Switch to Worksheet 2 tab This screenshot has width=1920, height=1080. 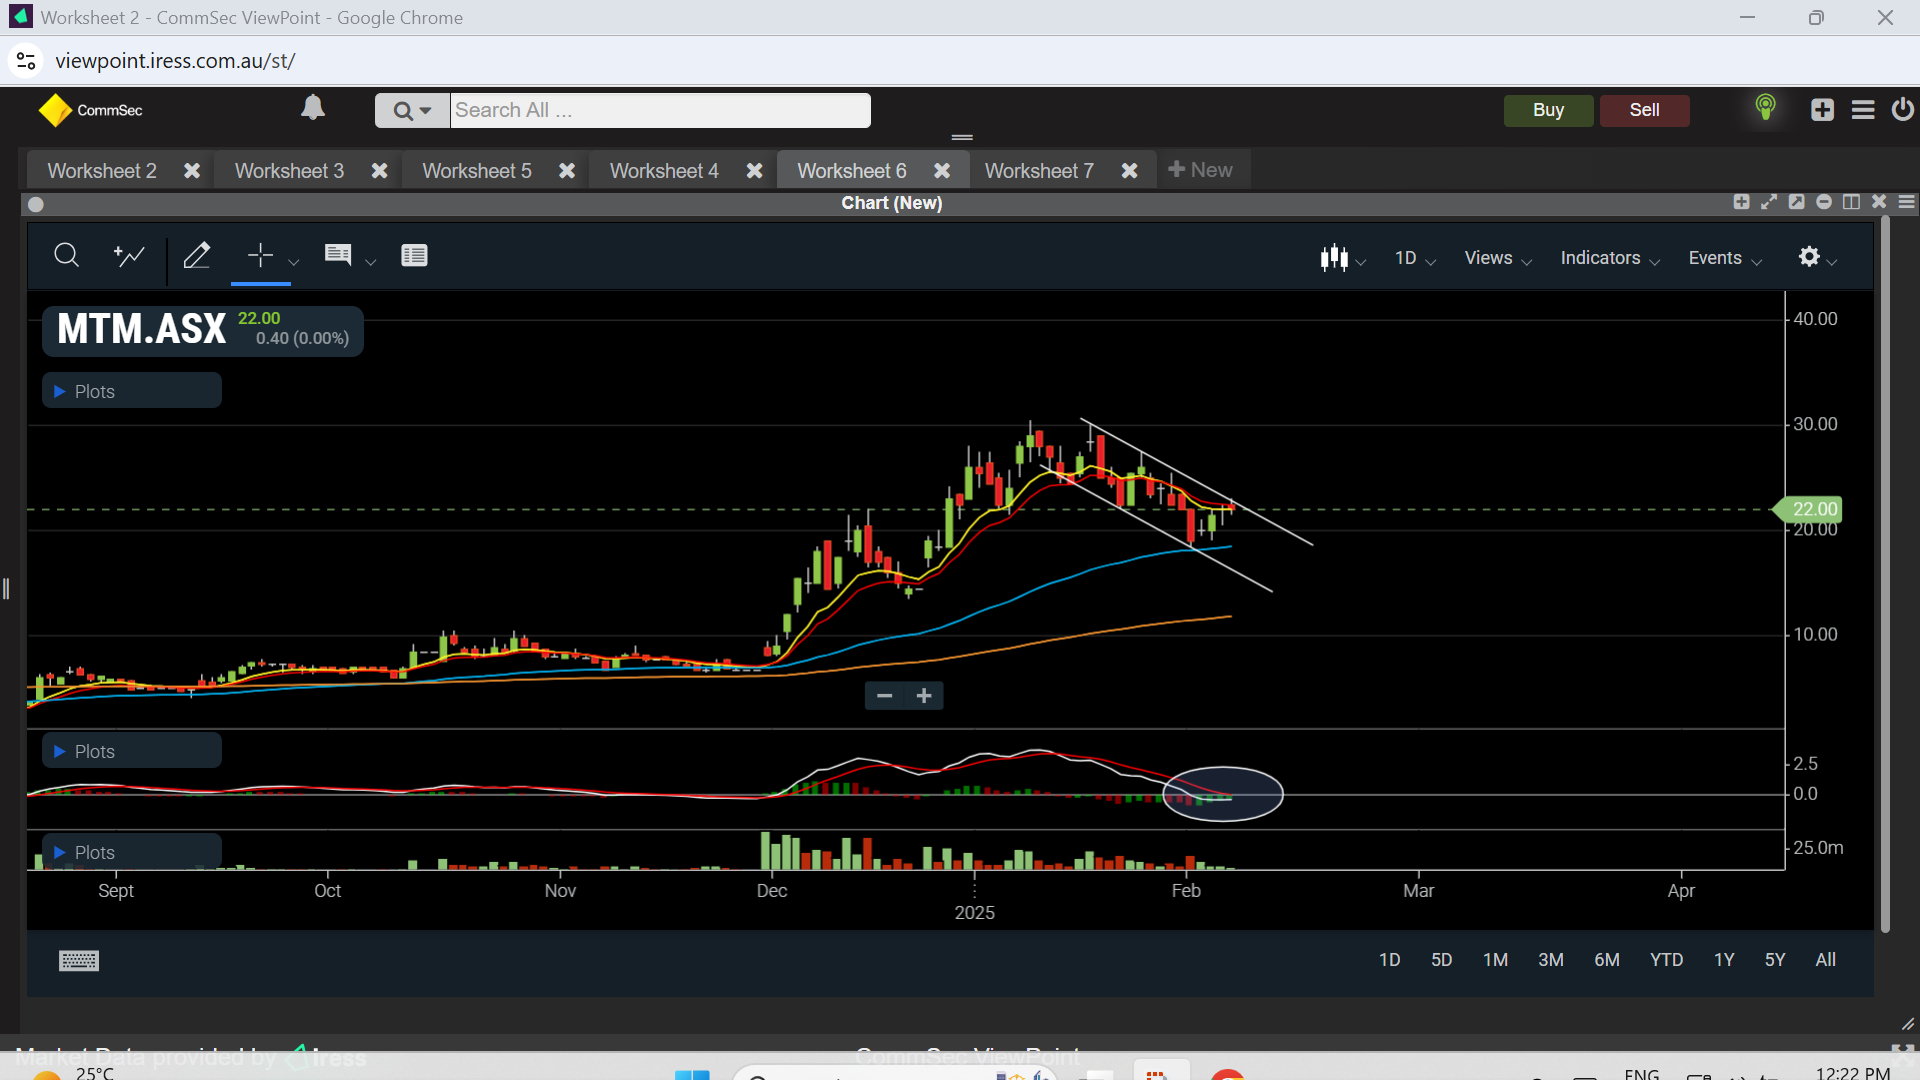pos(102,171)
